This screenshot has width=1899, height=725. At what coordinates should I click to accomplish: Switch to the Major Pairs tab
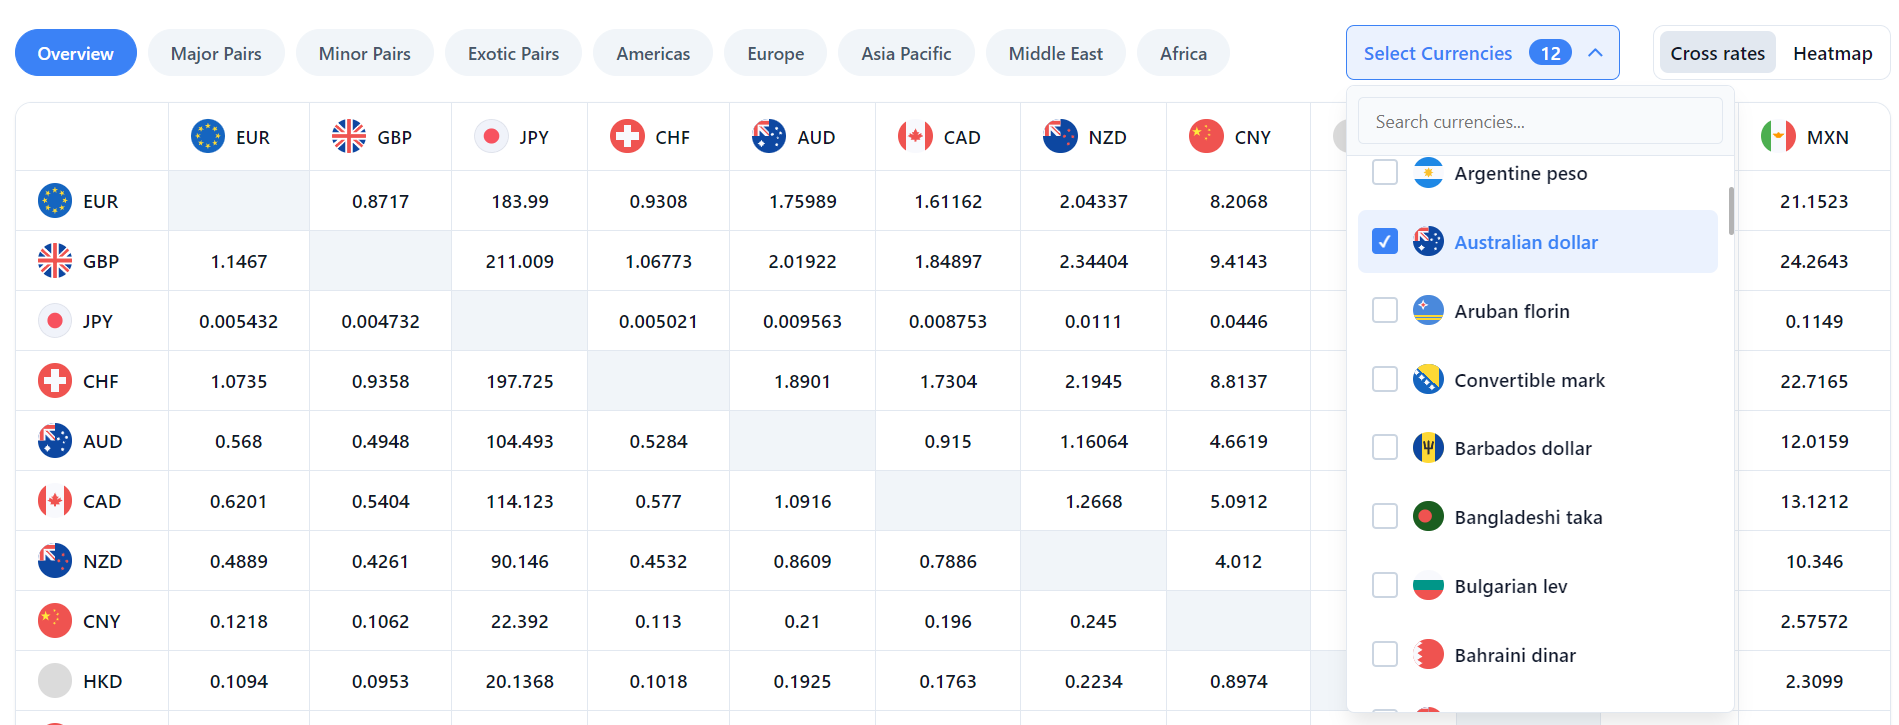coord(216,53)
